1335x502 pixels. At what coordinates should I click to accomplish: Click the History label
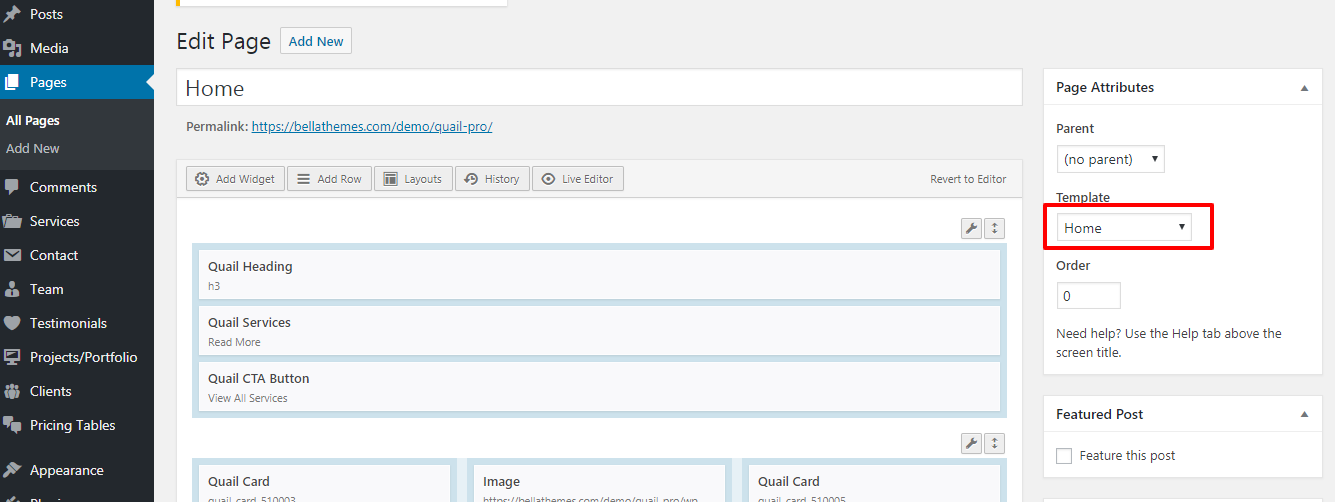(x=502, y=179)
